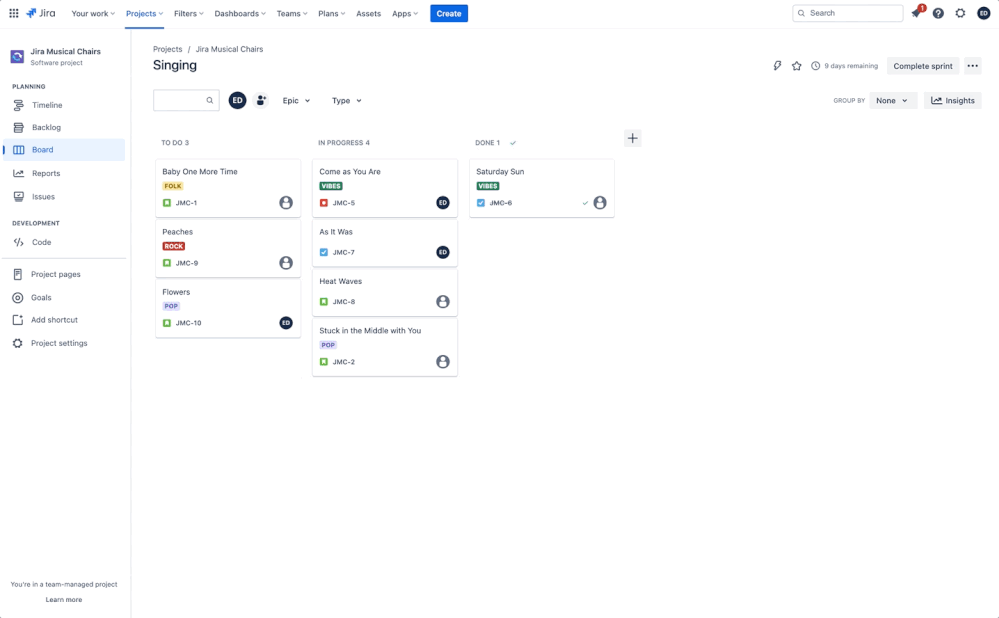Screen dimensions: 999x618
Task: Open the Epic filter dropdown
Action: [x=296, y=101]
